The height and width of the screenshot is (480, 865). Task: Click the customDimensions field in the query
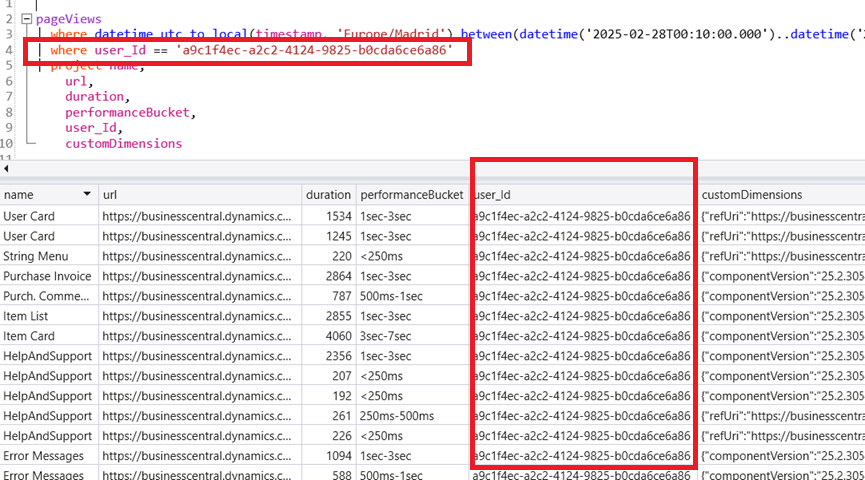(x=123, y=143)
